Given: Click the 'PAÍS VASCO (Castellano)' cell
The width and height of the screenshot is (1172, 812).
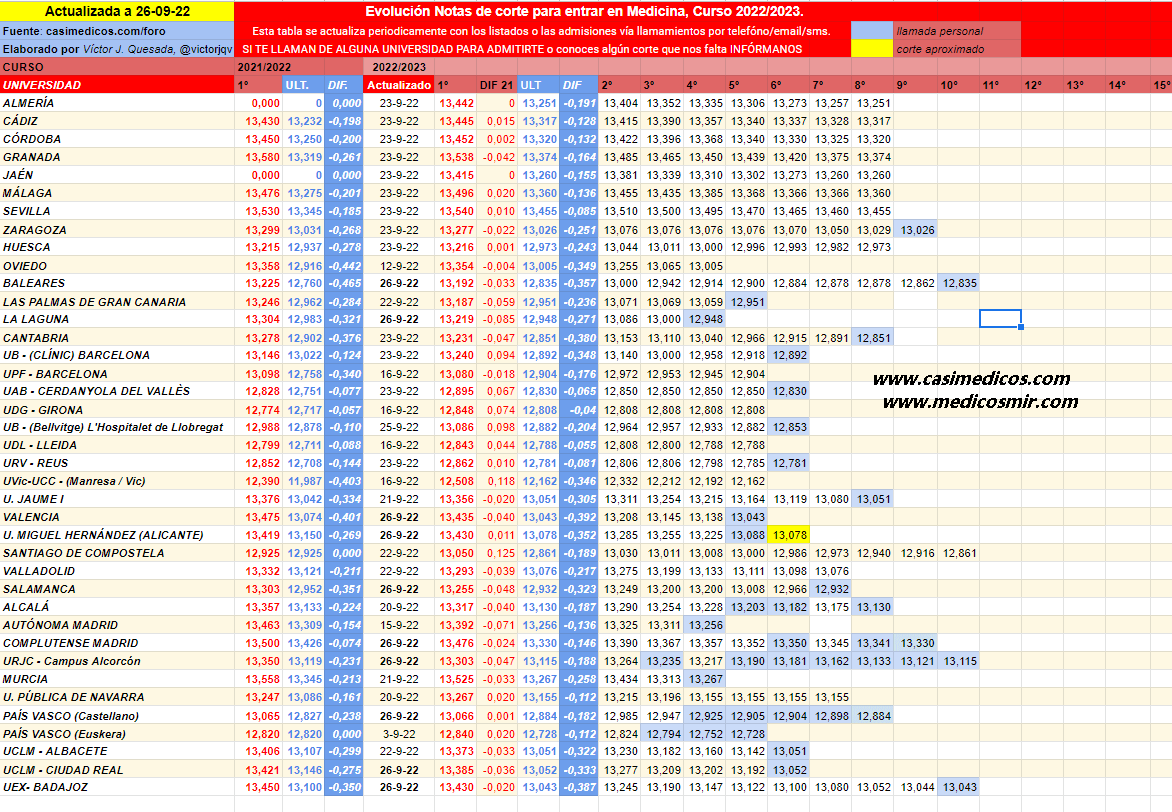Looking at the screenshot, I should pos(117,716).
